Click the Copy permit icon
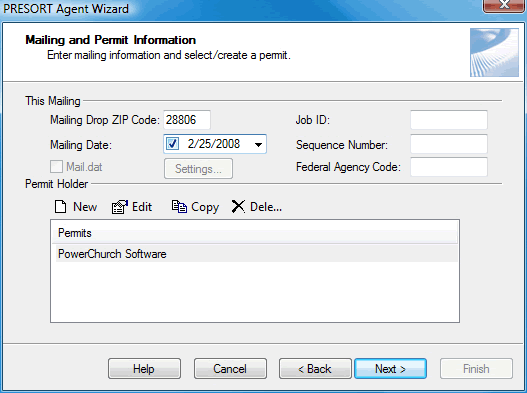The image size is (527, 393). pos(179,207)
